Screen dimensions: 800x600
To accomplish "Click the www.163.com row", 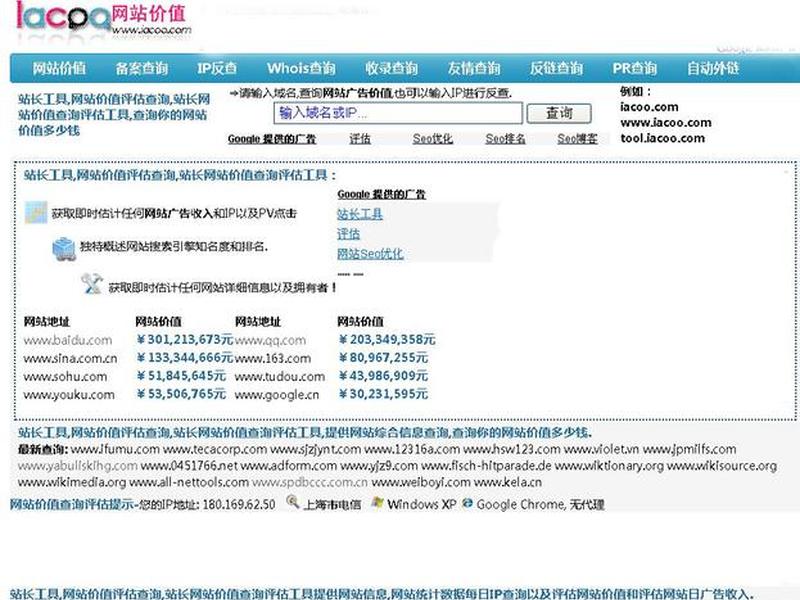I will pyautogui.click(x=273, y=358).
